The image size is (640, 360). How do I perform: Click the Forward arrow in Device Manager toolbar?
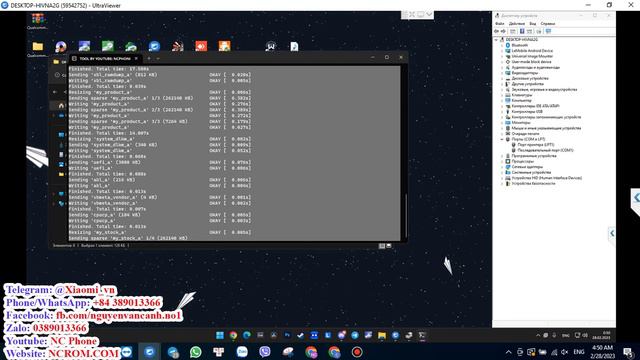click(503, 31)
